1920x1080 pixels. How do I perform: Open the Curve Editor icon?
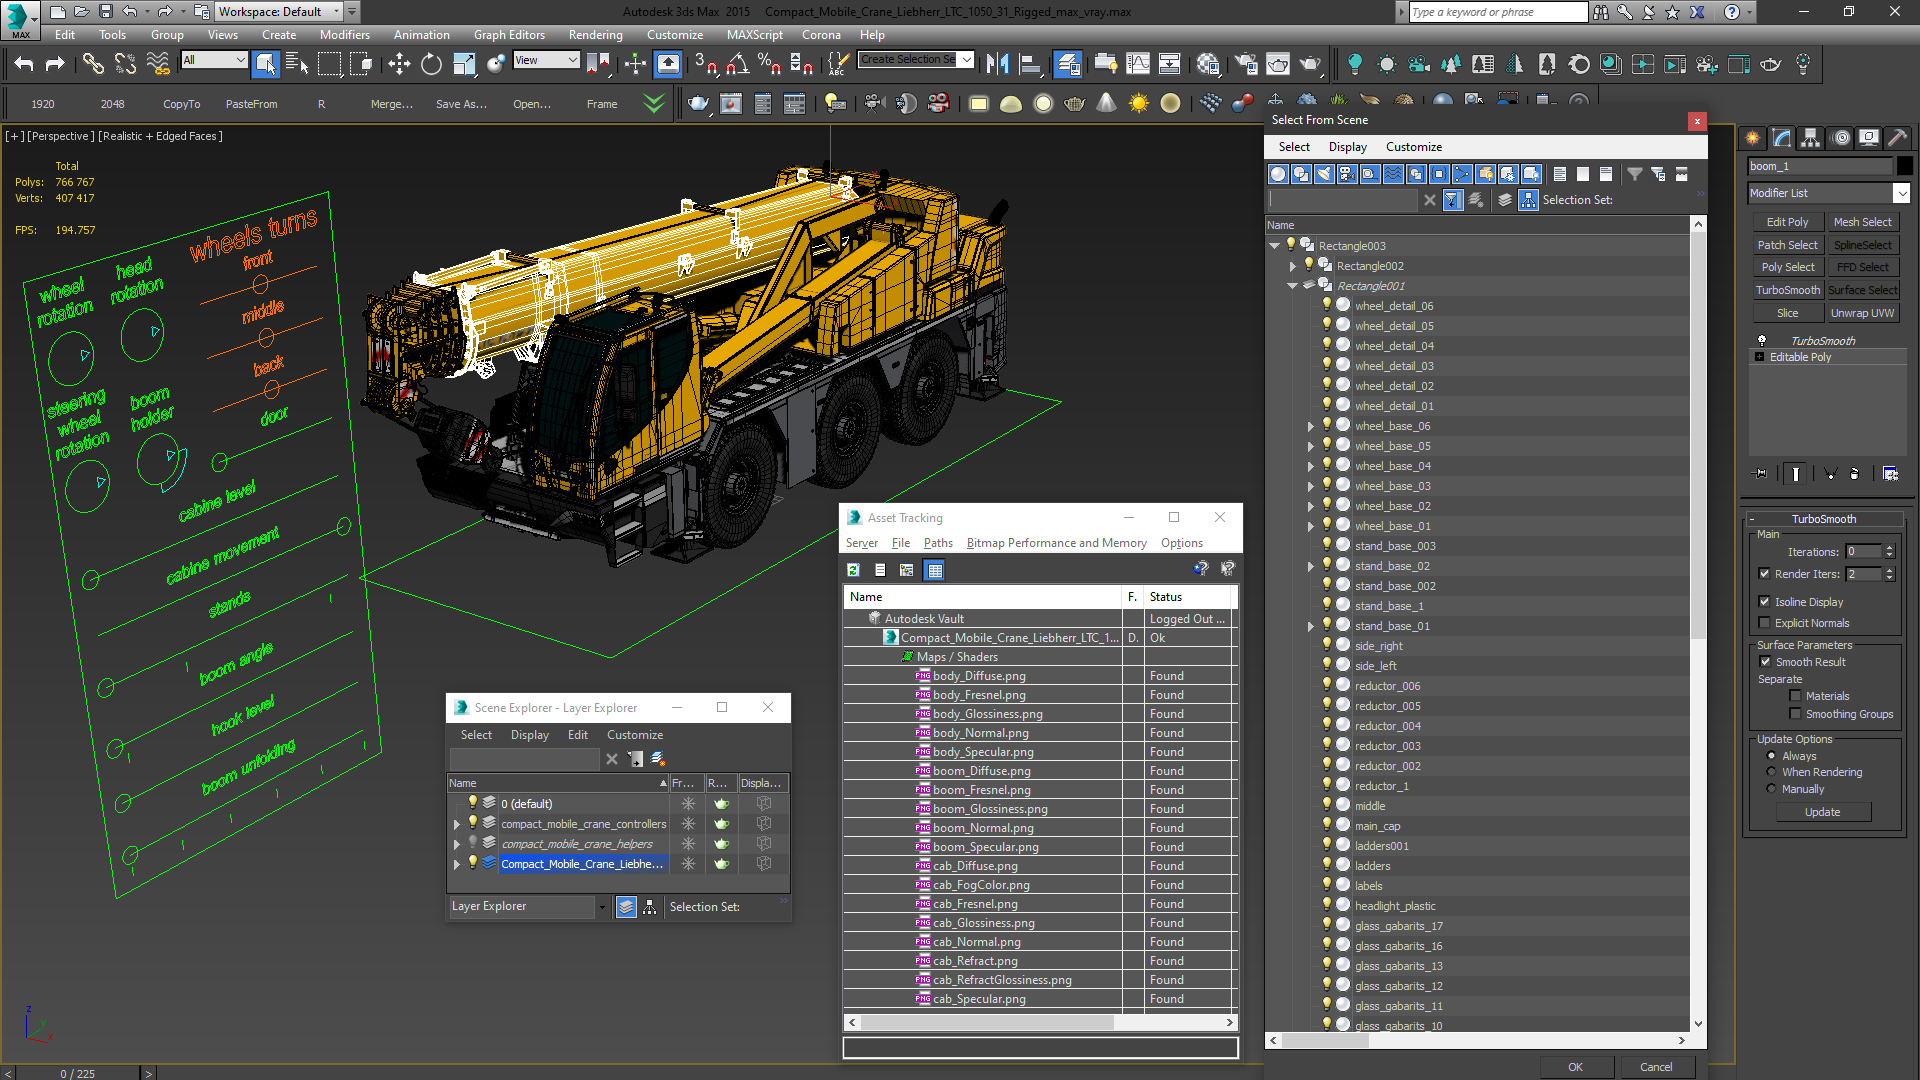1138,65
